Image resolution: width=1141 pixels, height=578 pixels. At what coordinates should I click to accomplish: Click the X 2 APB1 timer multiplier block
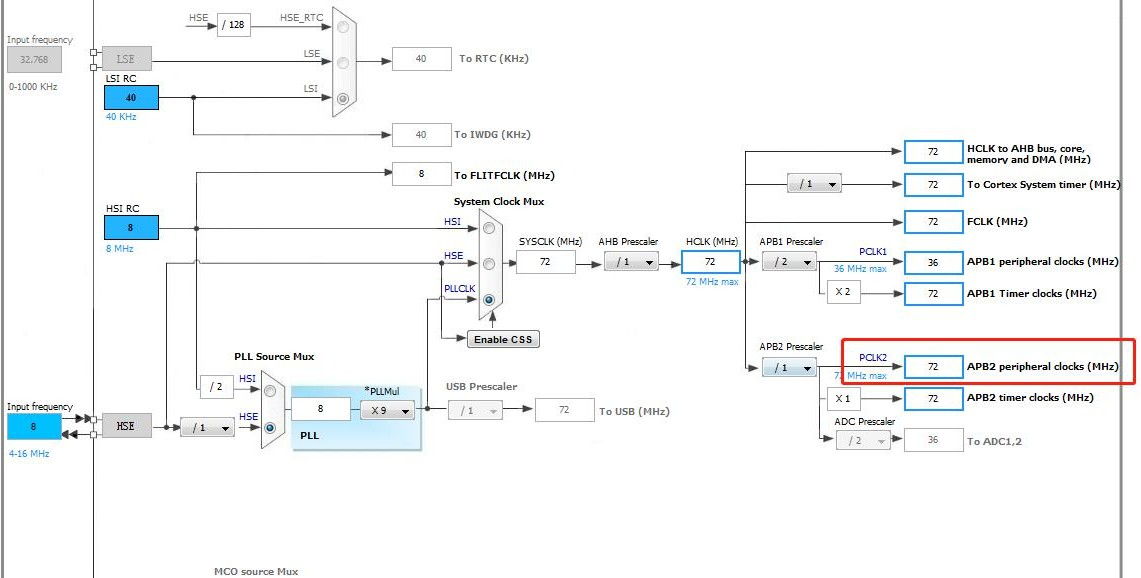pyautogui.click(x=843, y=292)
